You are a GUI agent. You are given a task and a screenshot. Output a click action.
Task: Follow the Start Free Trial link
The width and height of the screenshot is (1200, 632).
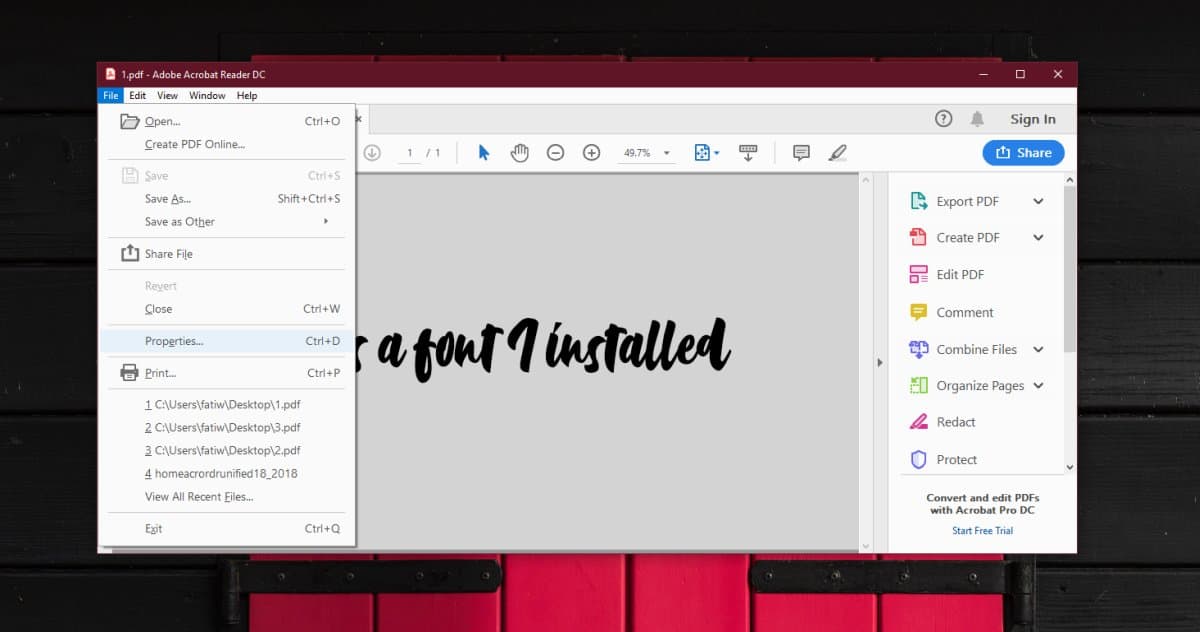[982, 531]
